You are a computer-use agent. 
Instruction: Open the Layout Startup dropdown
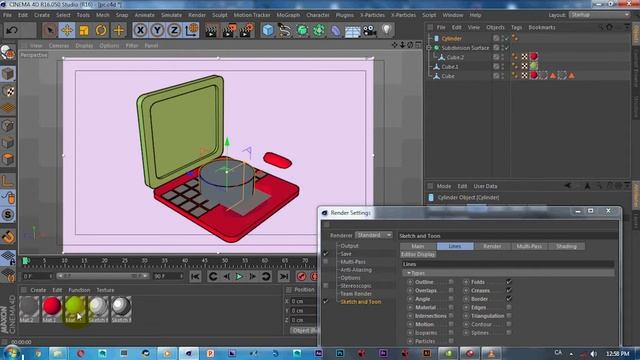(x=599, y=15)
